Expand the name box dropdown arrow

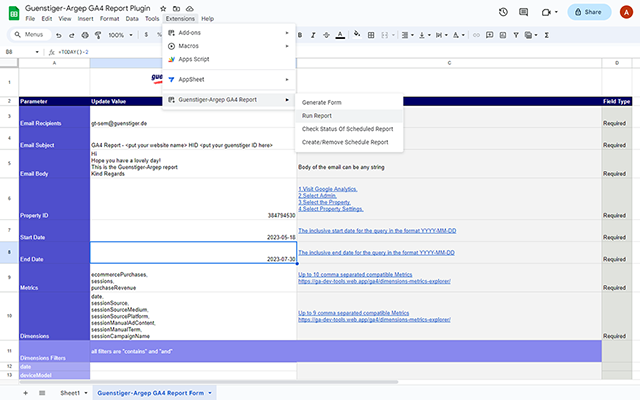pyautogui.click(x=37, y=52)
